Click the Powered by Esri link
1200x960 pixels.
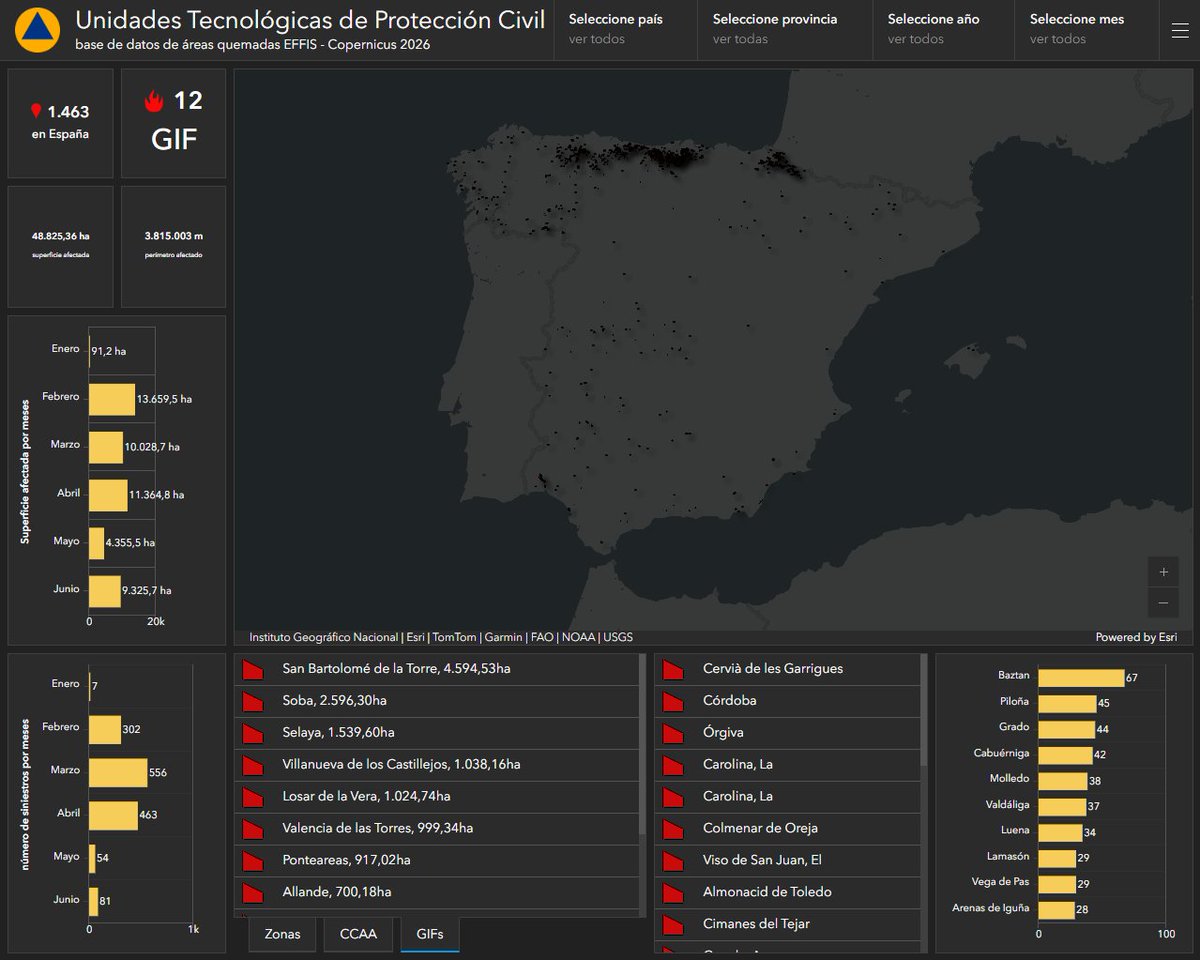pos(1136,637)
